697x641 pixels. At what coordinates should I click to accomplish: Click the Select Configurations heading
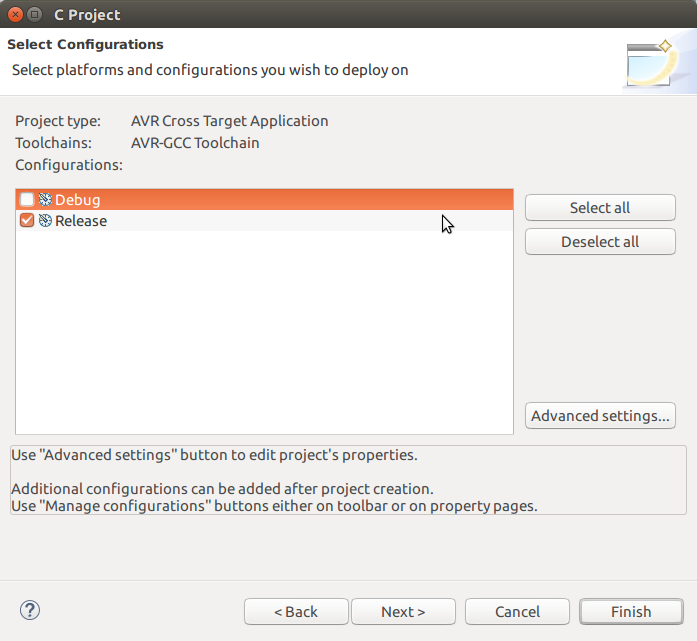85,44
